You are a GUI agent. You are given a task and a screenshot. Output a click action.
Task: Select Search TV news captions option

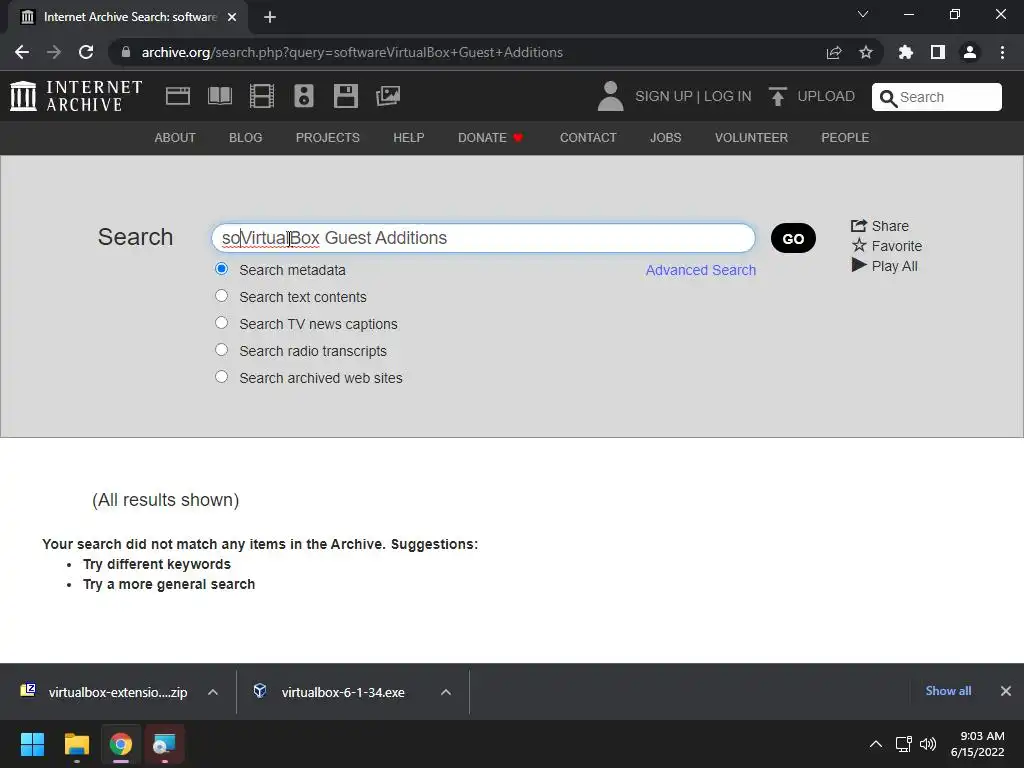click(221, 323)
